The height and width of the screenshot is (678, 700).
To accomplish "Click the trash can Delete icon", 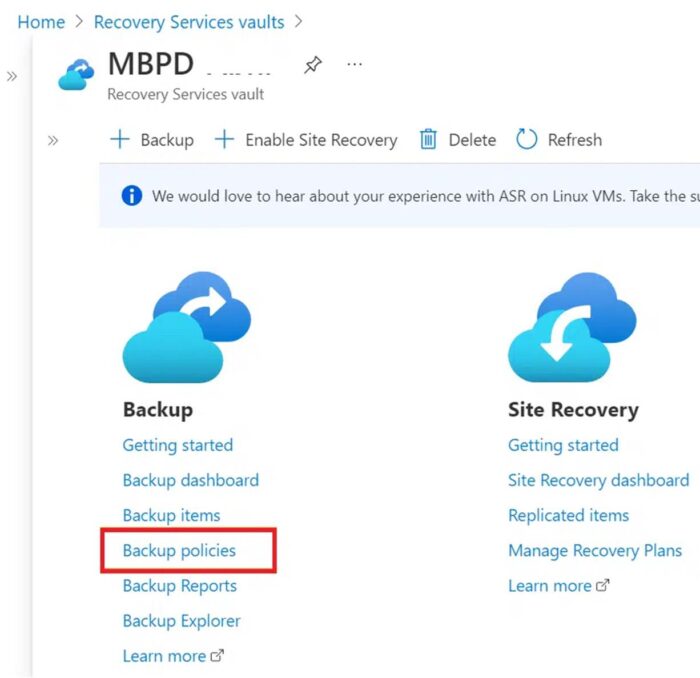I will coord(428,139).
